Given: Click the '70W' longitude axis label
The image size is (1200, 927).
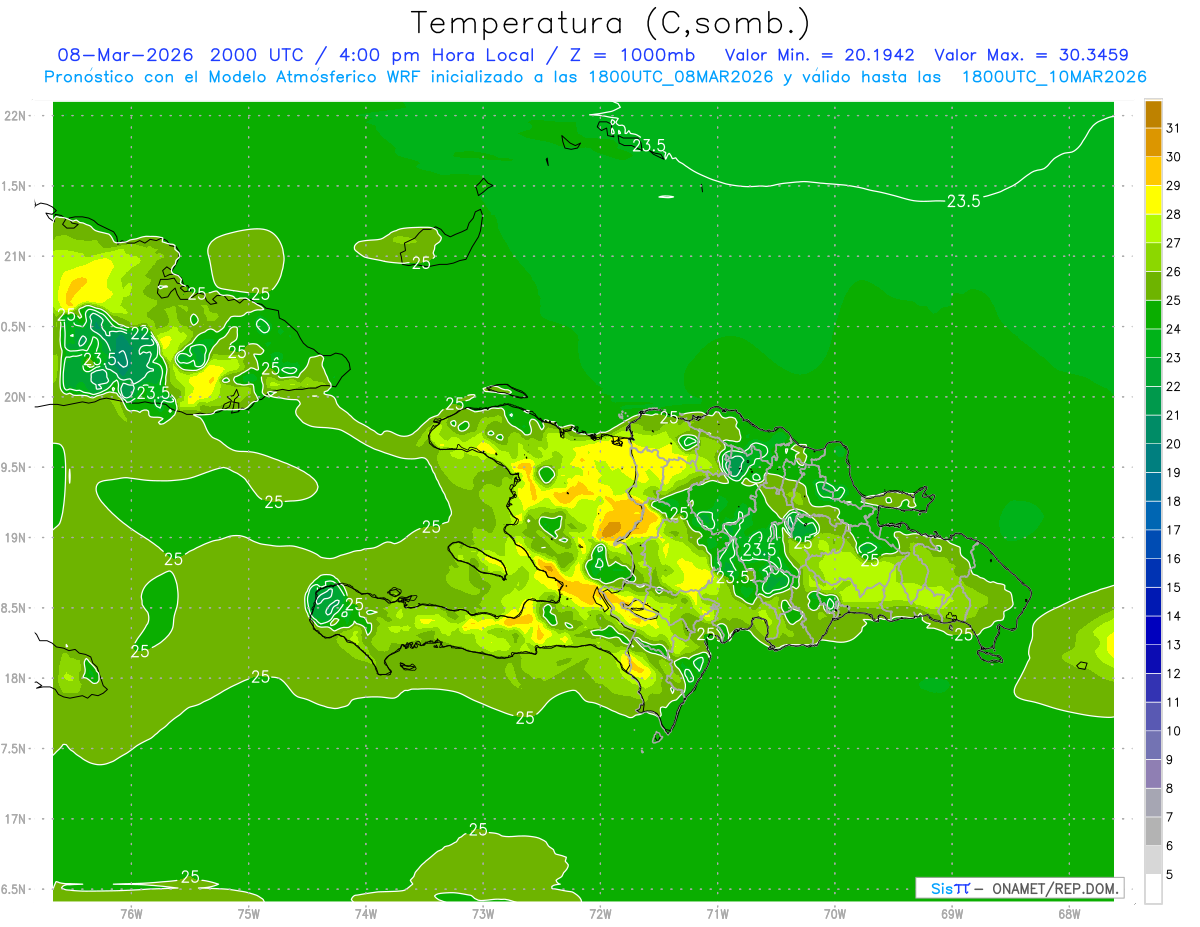Looking at the screenshot, I should pos(835,914).
